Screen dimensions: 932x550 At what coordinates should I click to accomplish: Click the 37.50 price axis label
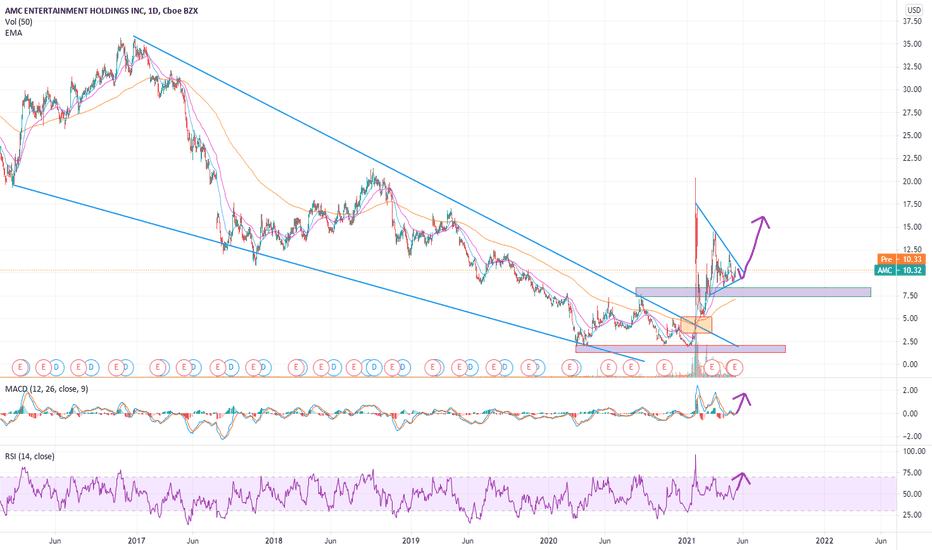912,21
